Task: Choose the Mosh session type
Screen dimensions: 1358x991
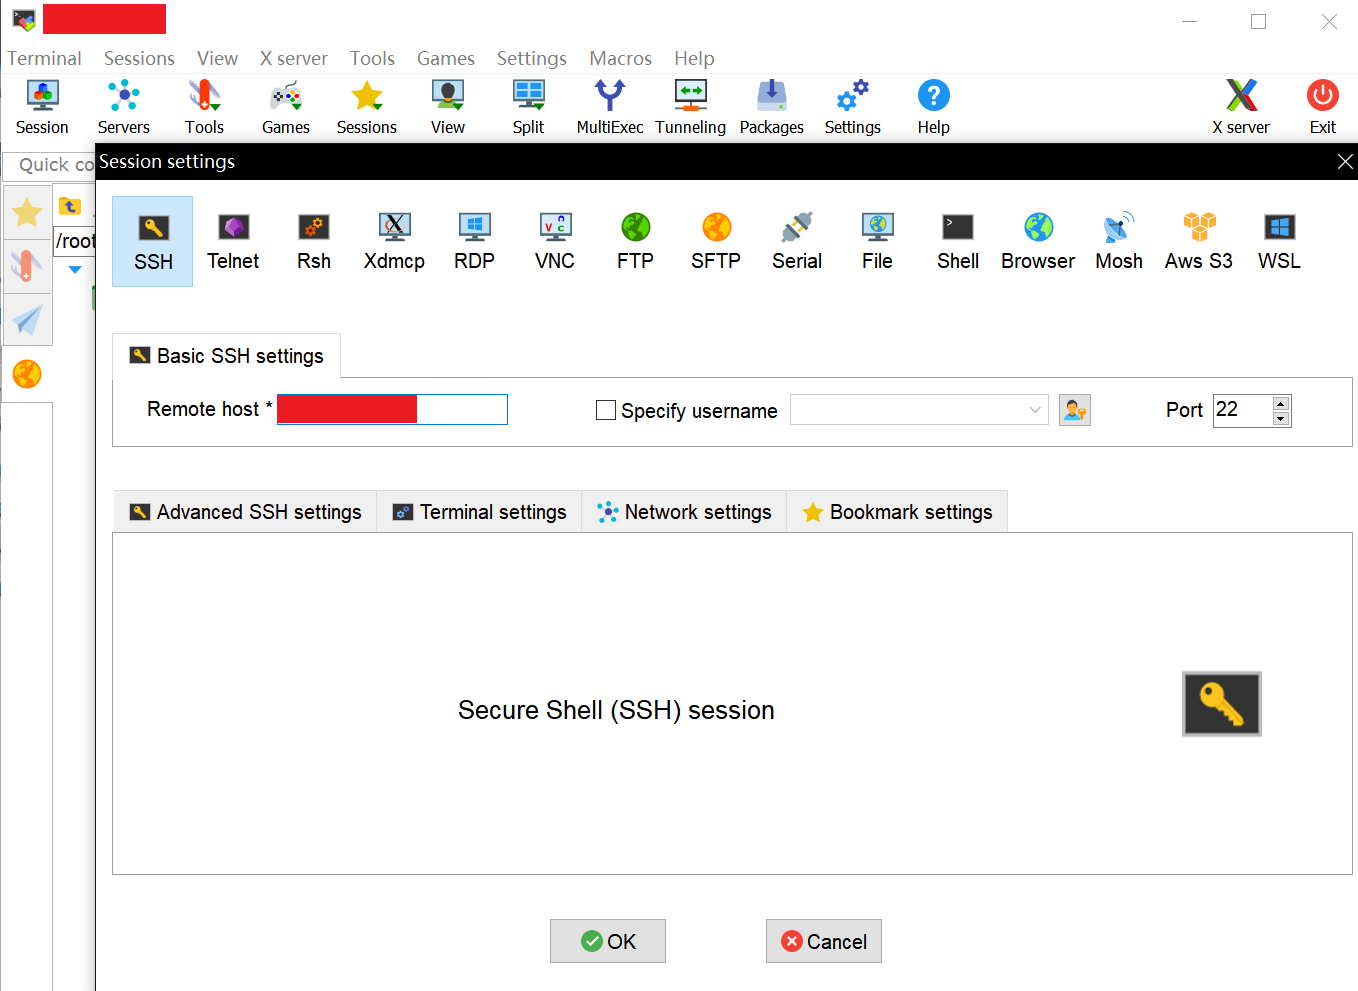Action: 1118,242
